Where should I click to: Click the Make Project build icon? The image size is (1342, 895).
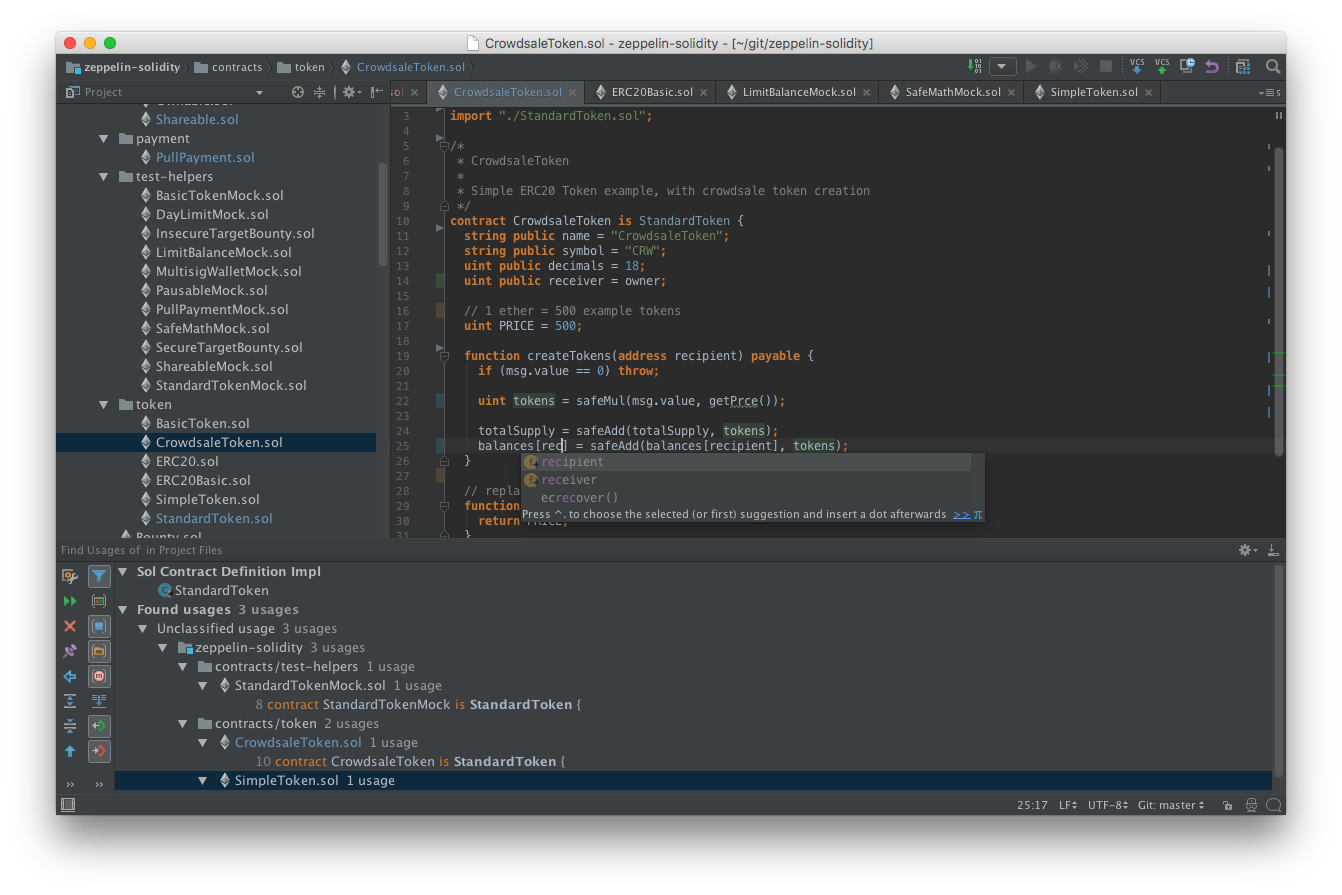point(975,66)
